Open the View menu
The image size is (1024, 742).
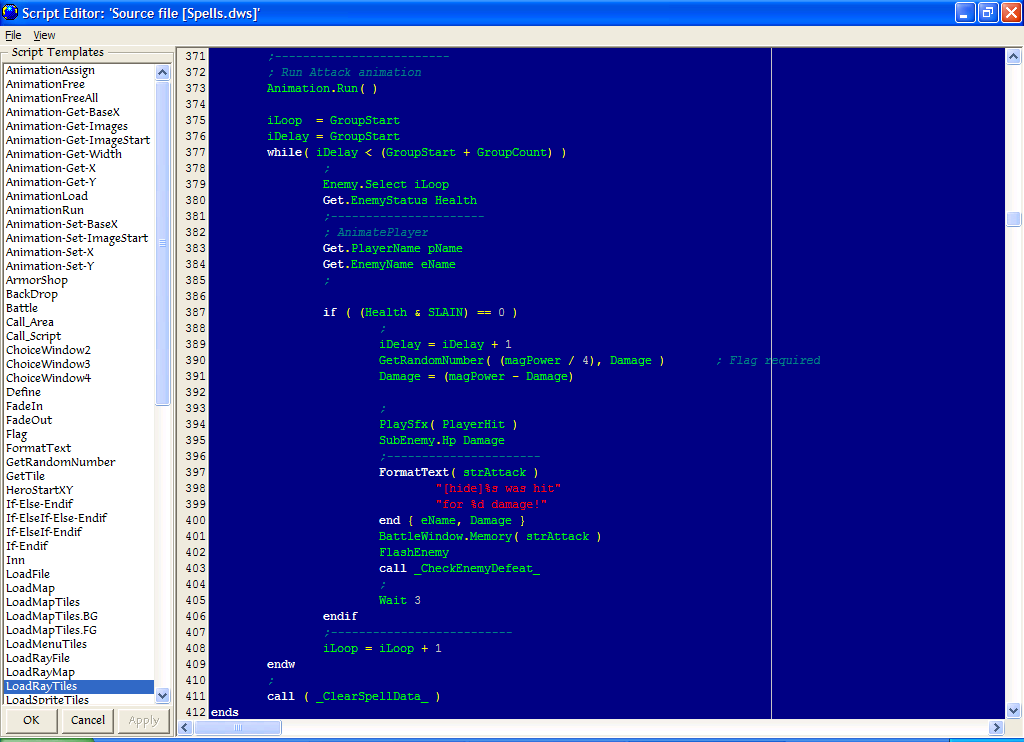44,35
